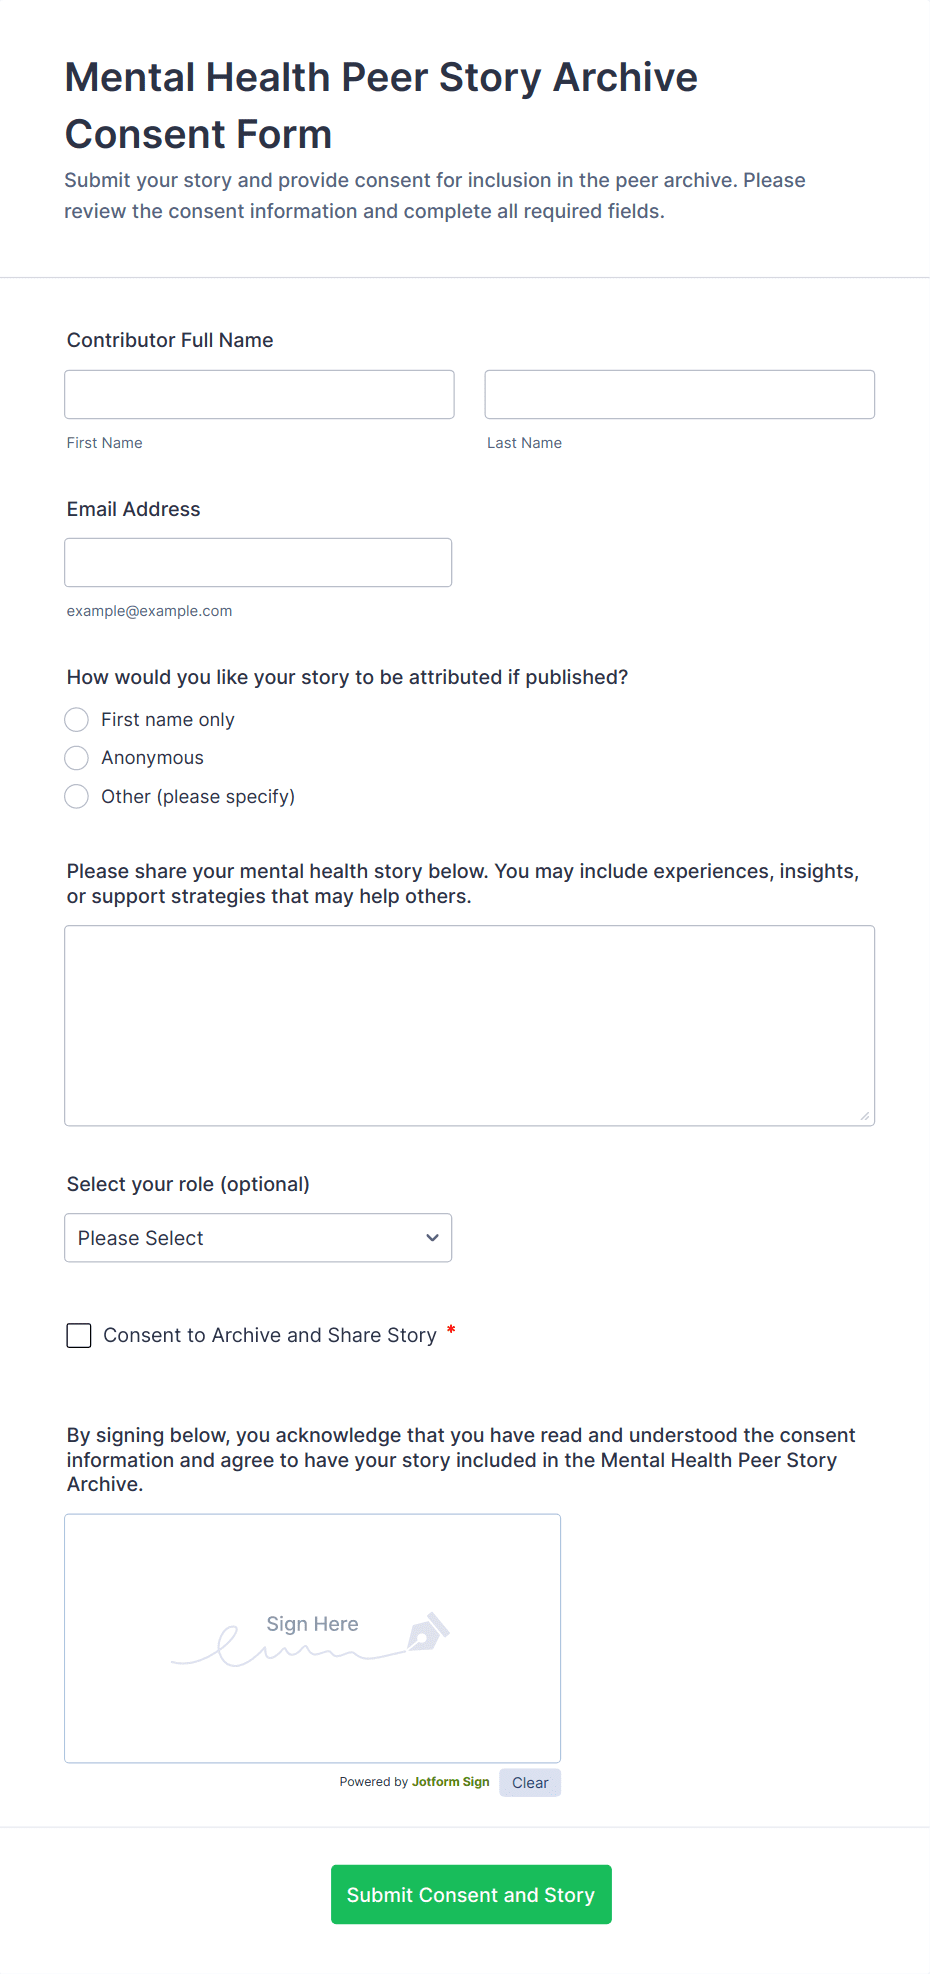Select the 'First name only' radio option
Image resolution: width=930 pixels, height=1974 pixels.
tap(77, 720)
